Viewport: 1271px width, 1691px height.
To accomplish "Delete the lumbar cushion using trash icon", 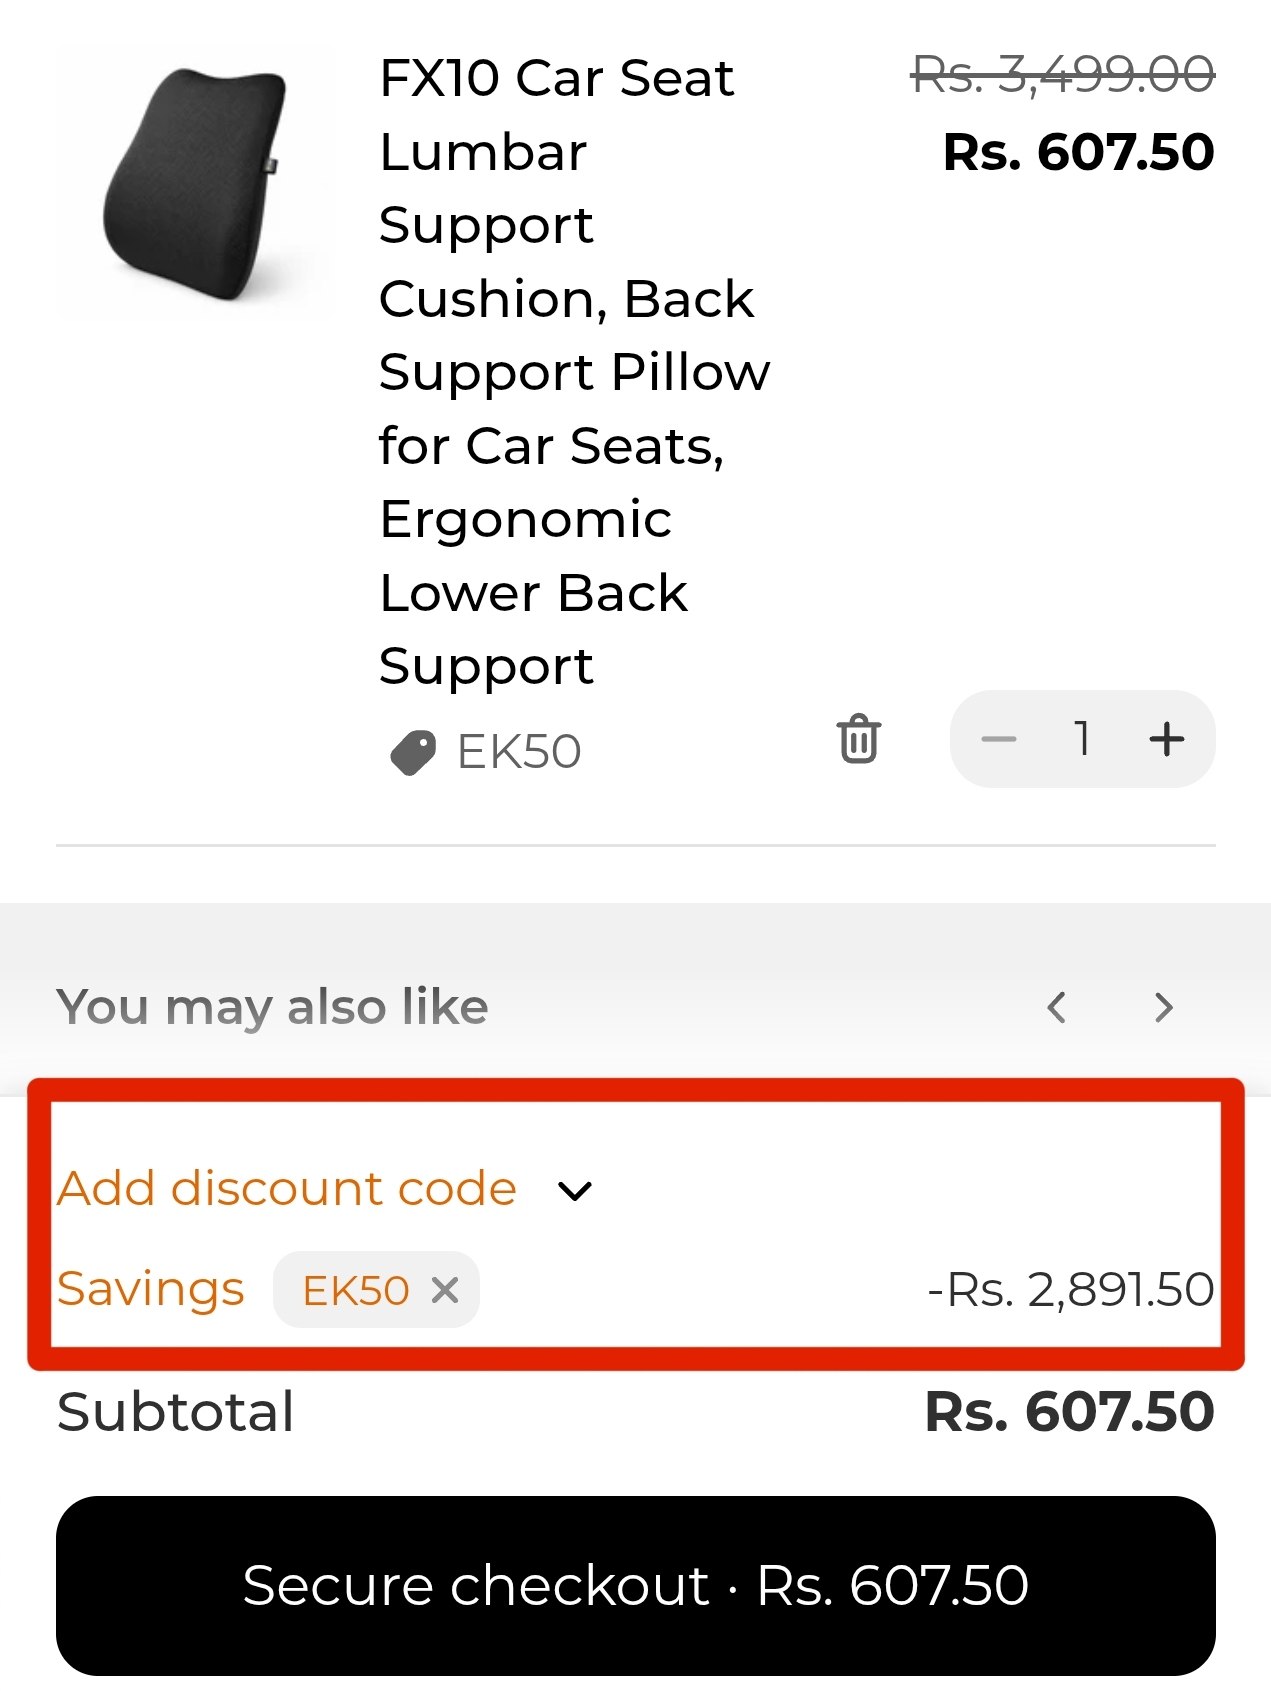I will click(858, 739).
